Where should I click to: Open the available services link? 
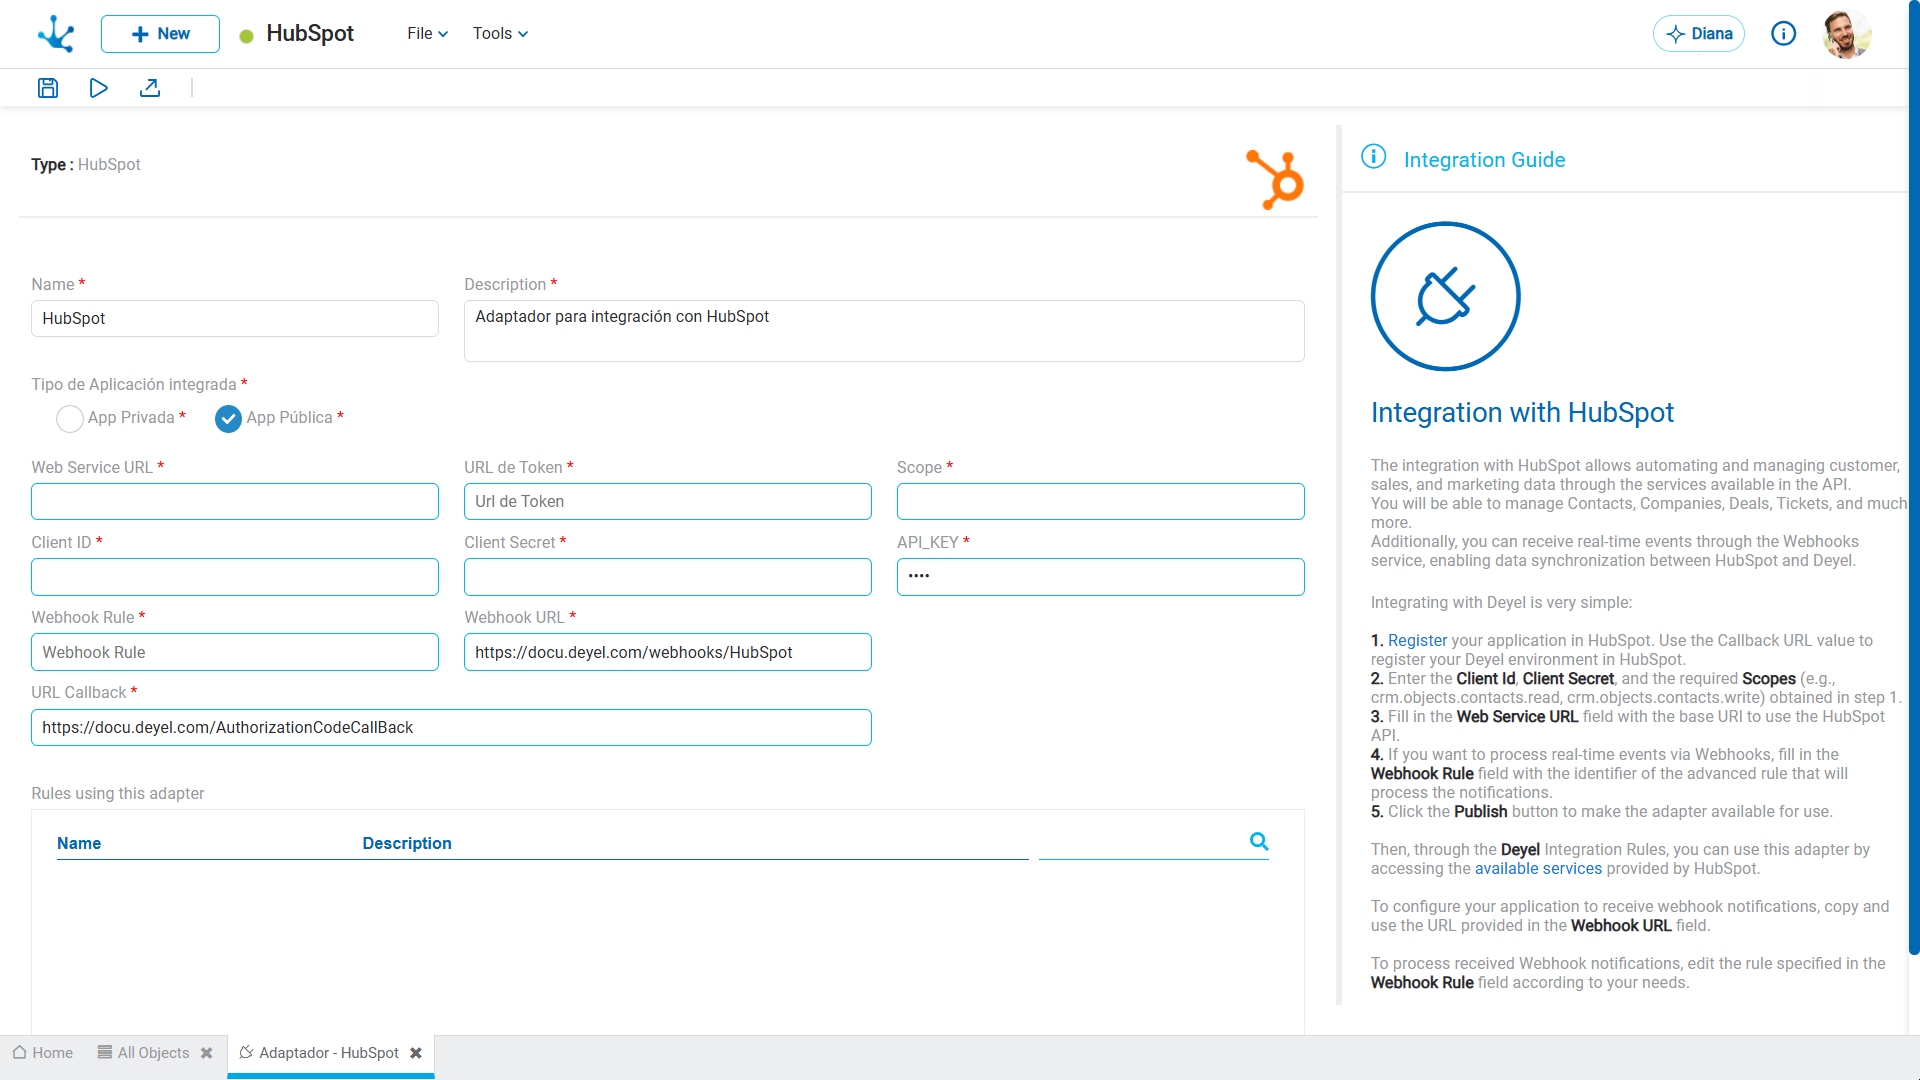pyautogui.click(x=1538, y=869)
